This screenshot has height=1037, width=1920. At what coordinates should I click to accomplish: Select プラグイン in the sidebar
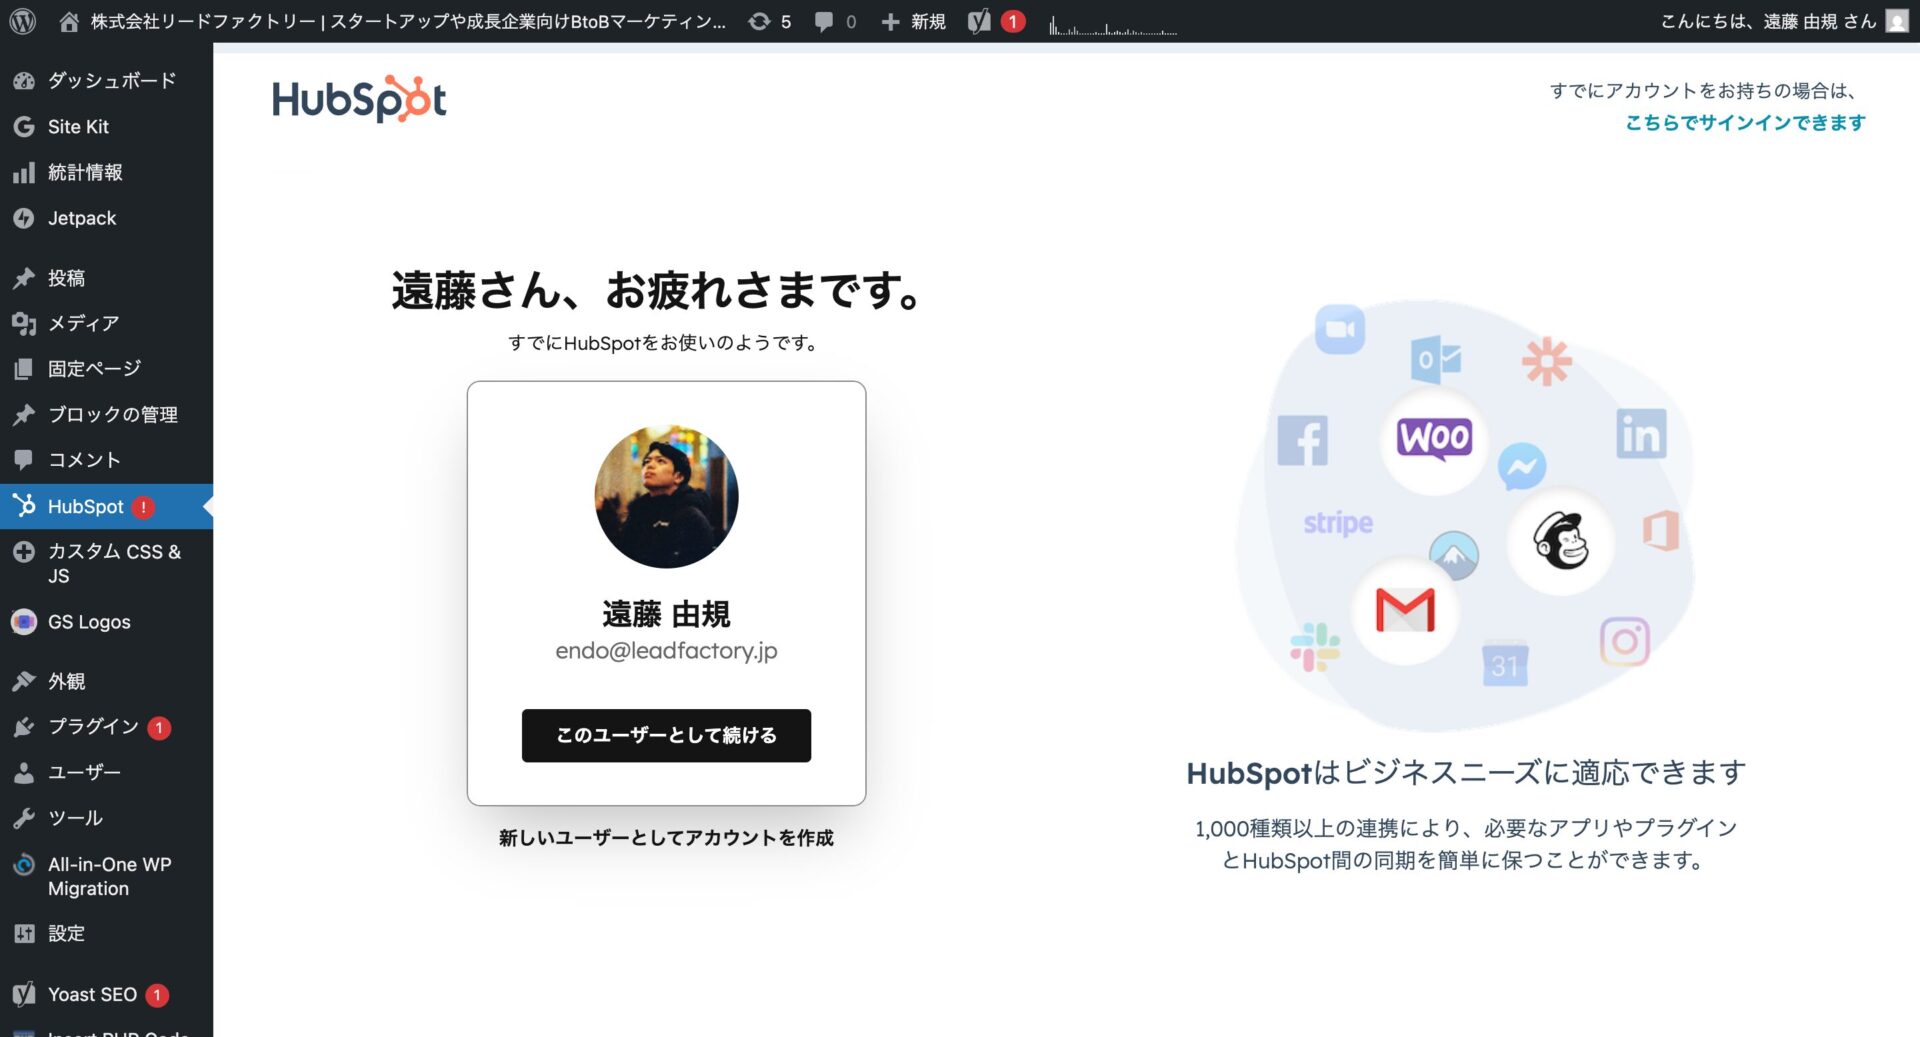(x=93, y=726)
